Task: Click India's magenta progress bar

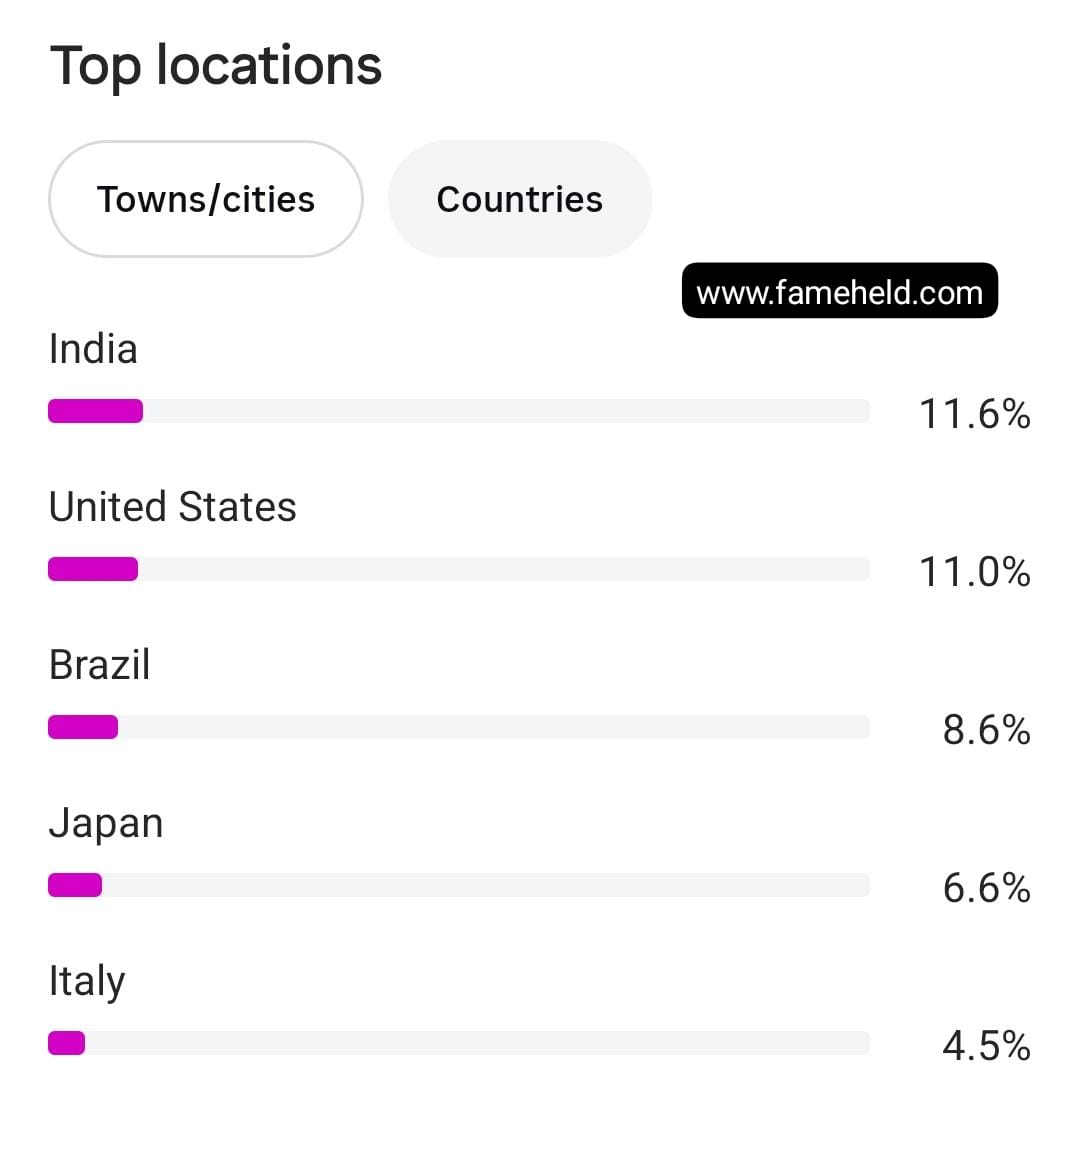Action: pyautogui.click(x=96, y=411)
